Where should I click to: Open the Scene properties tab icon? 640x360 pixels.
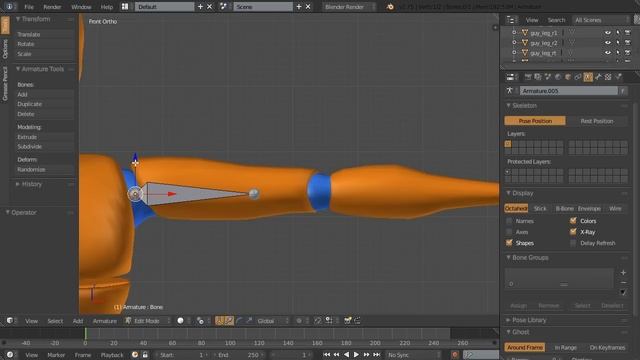tap(548, 77)
